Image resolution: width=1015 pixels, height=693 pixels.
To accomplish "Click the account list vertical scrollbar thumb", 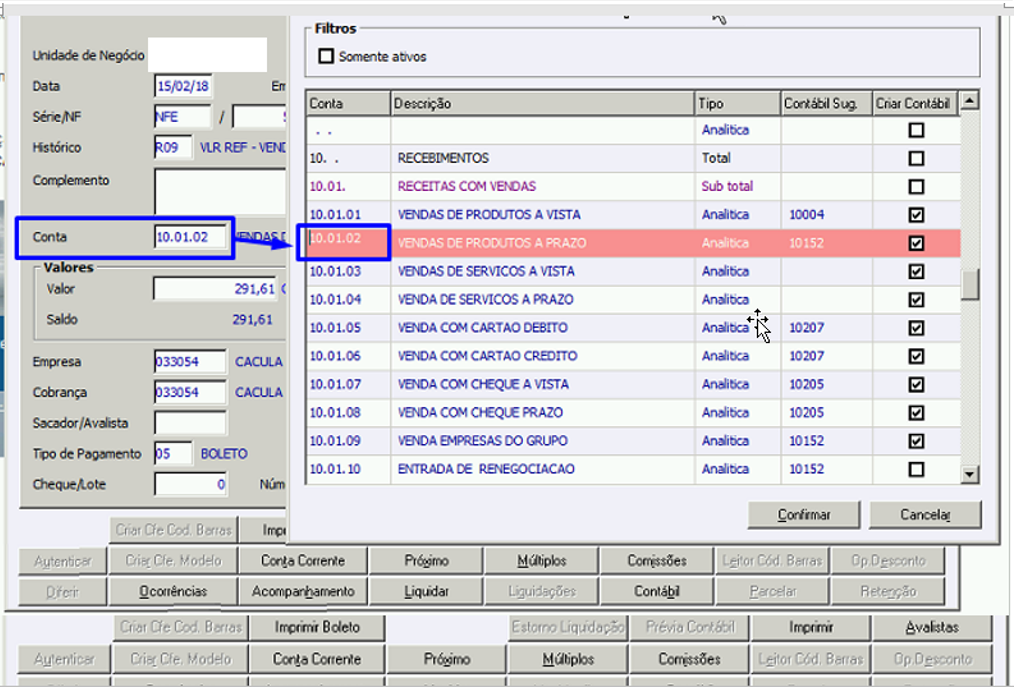I will tap(969, 285).
